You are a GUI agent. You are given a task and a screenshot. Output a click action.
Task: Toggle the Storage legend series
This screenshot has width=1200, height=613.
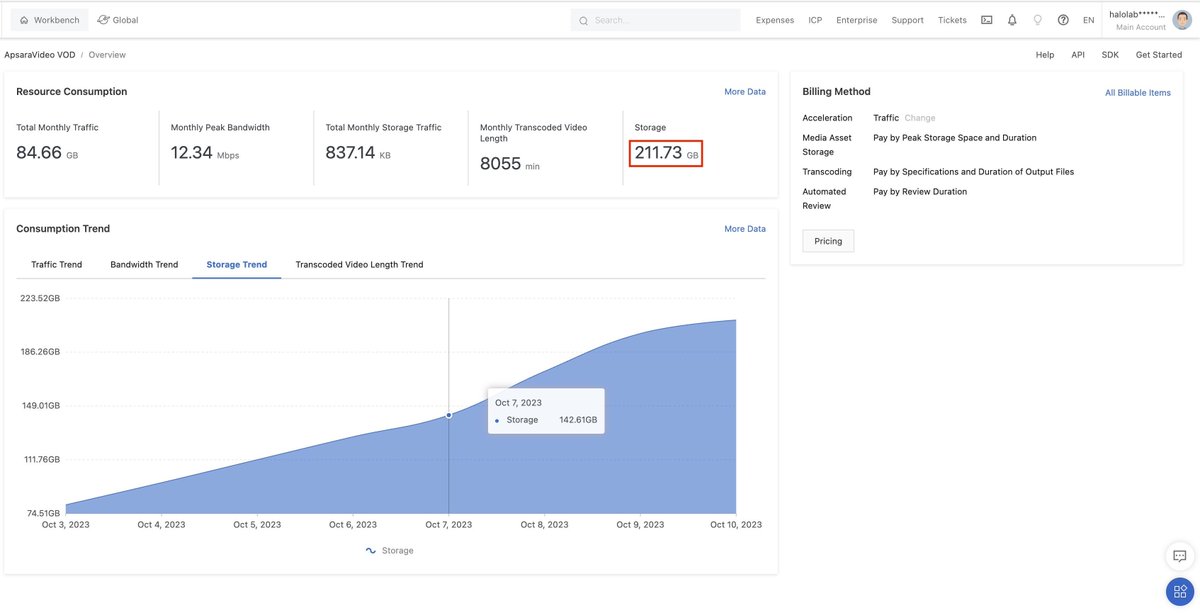pyautogui.click(x=390, y=551)
